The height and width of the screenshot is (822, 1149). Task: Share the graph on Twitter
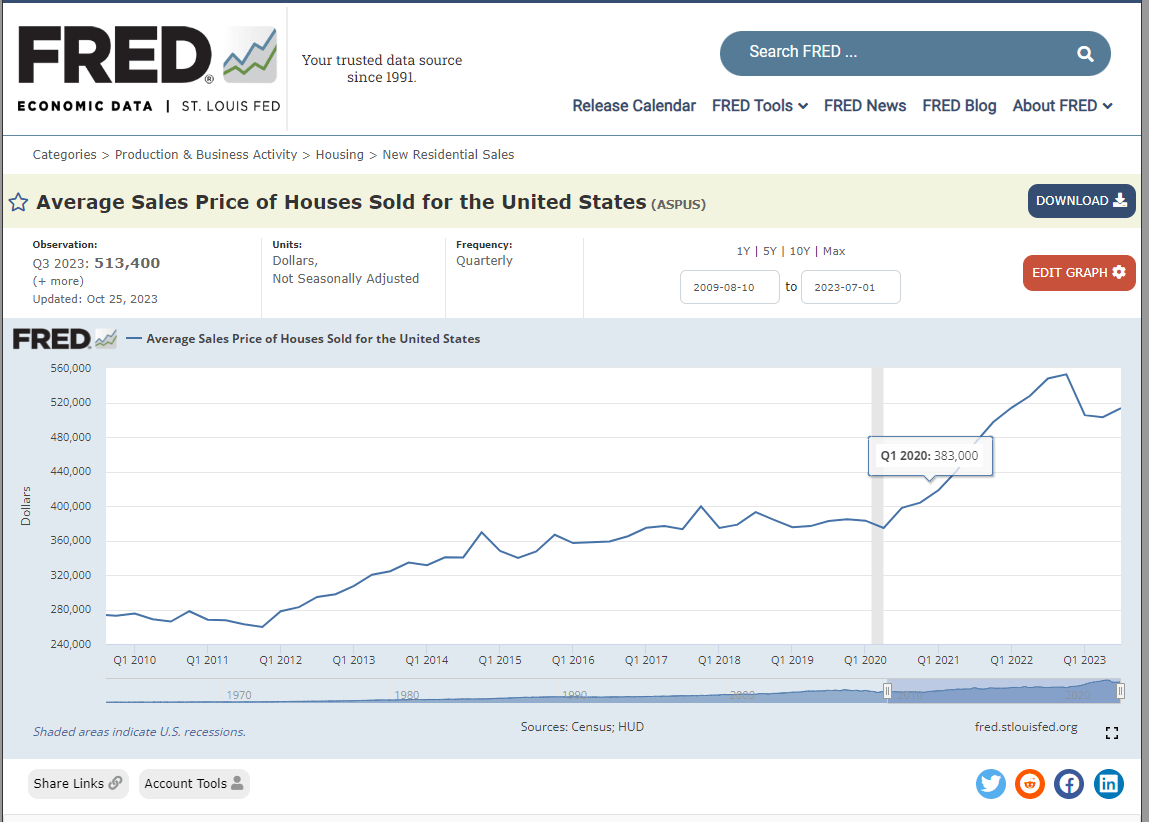point(990,784)
